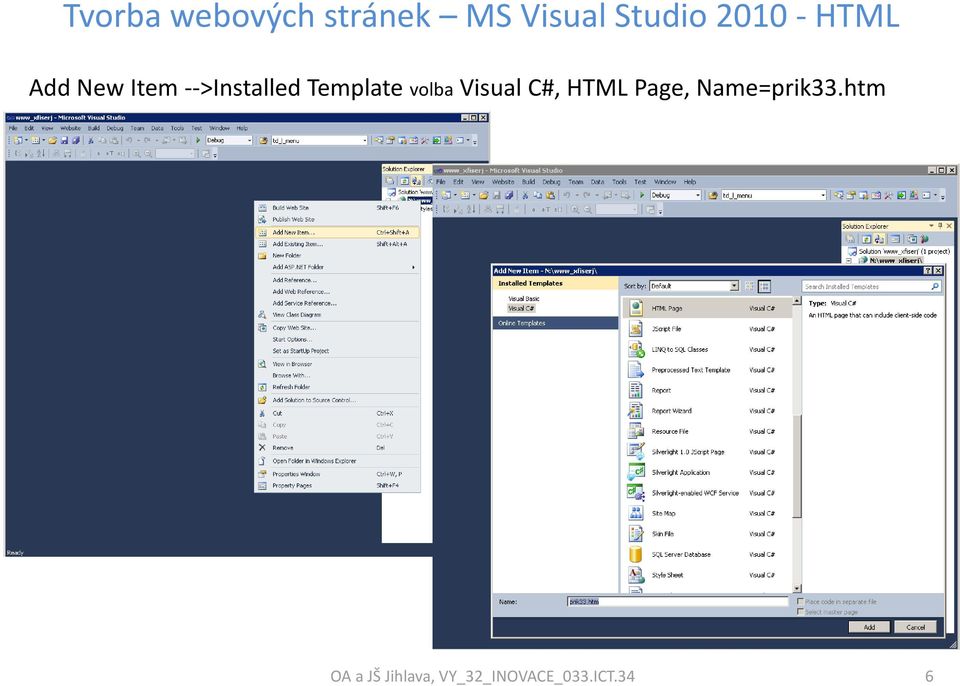Image resolution: width=960 pixels, height=686 pixels.
Task: Pick the Silverlight 1.0 JScript Page icon
Action: [x=636, y=452]
